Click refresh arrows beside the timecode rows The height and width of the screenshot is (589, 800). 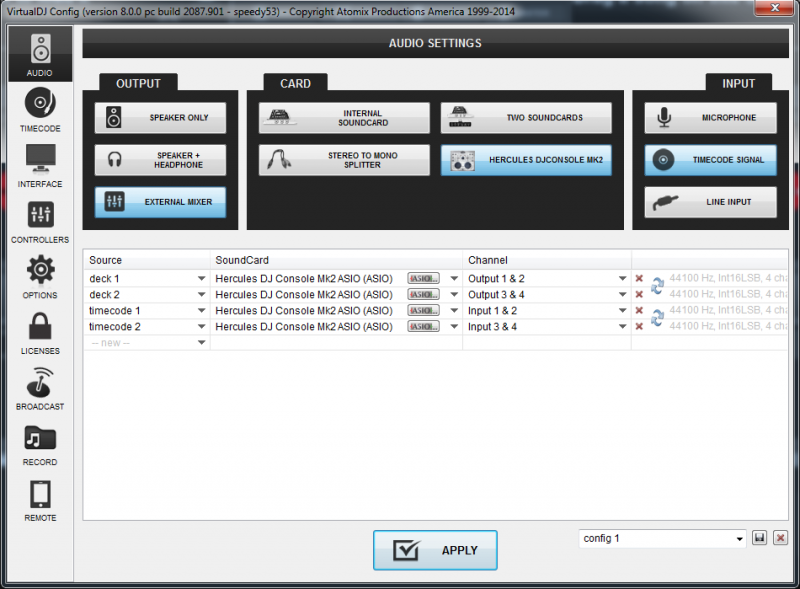(657, 318)
